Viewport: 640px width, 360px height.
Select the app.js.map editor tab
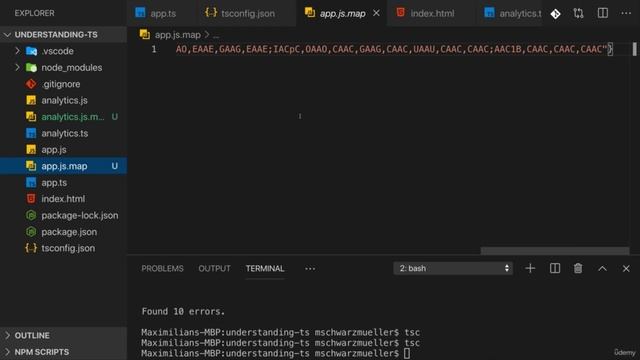click(342, 13)
